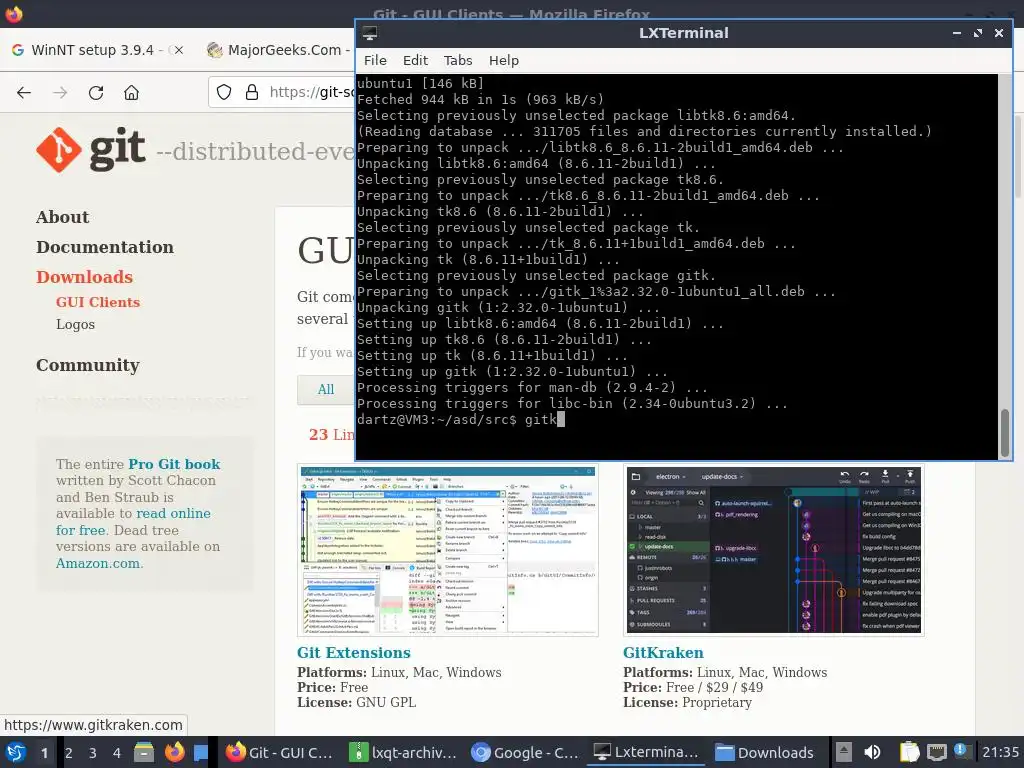Follow the read online for free link
Viewport: 1024px width, 768px height.
(x=133, y=521)
